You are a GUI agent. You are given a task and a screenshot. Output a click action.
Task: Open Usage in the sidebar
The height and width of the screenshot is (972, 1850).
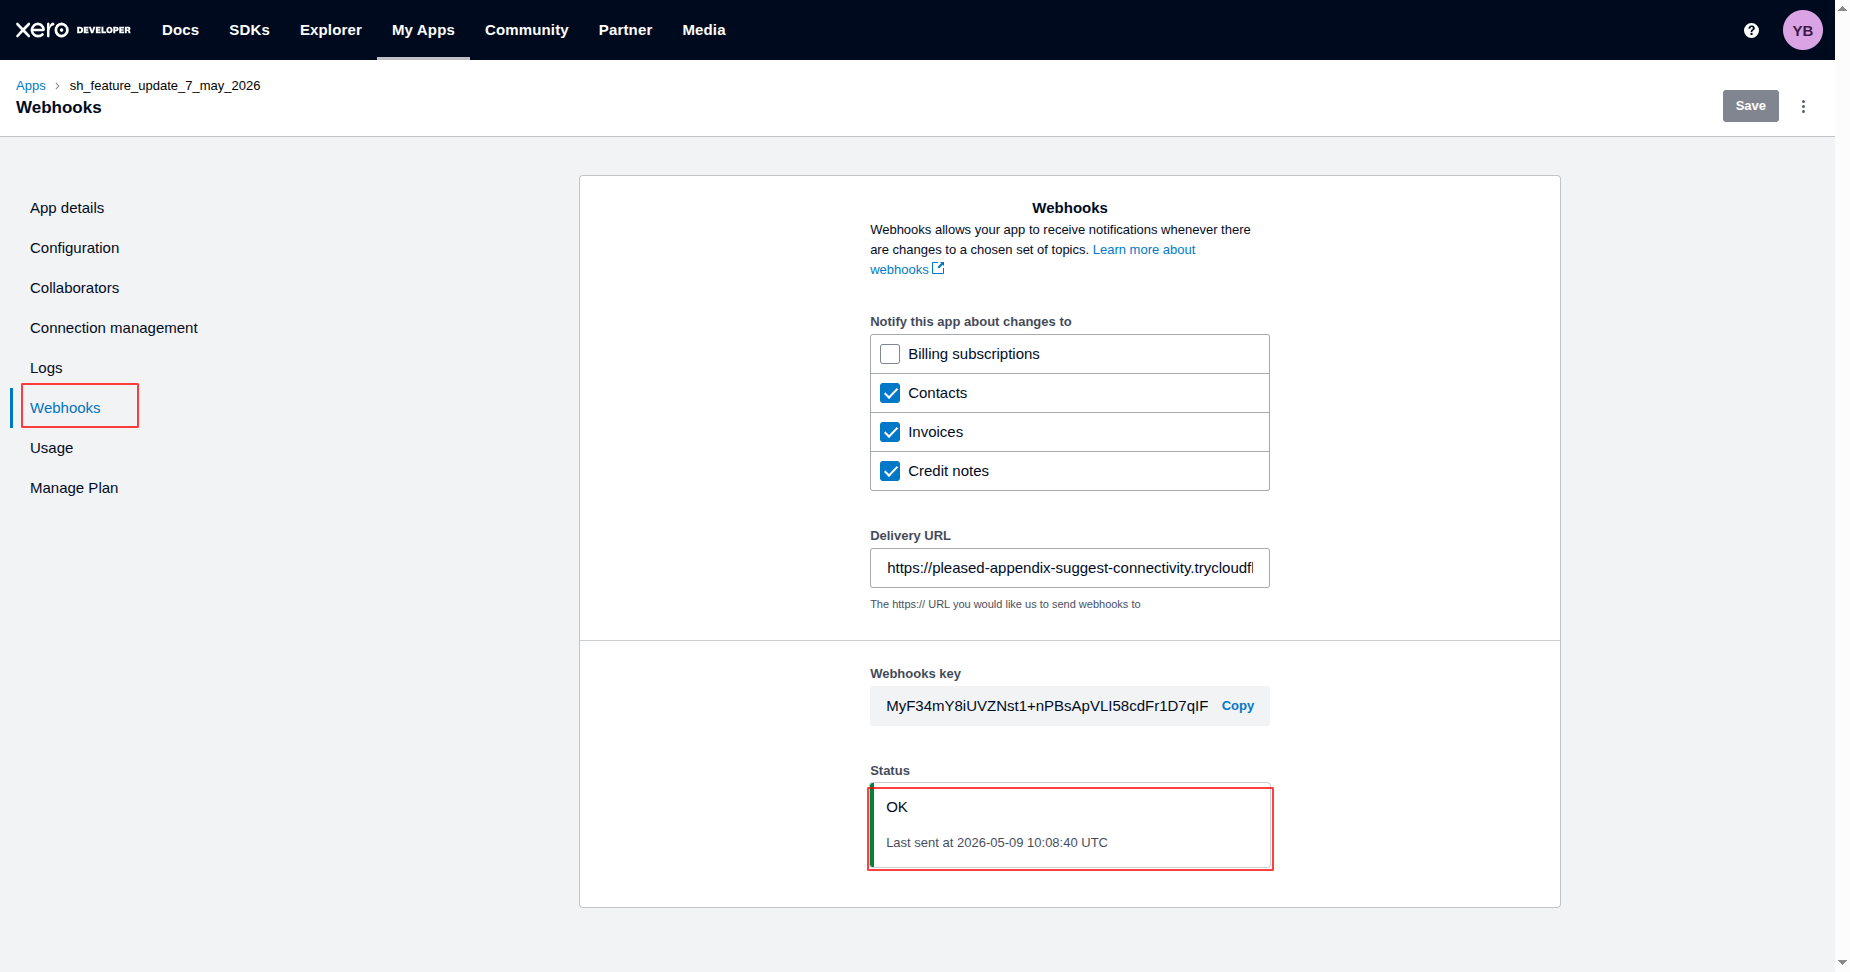[x=51, y=448]
